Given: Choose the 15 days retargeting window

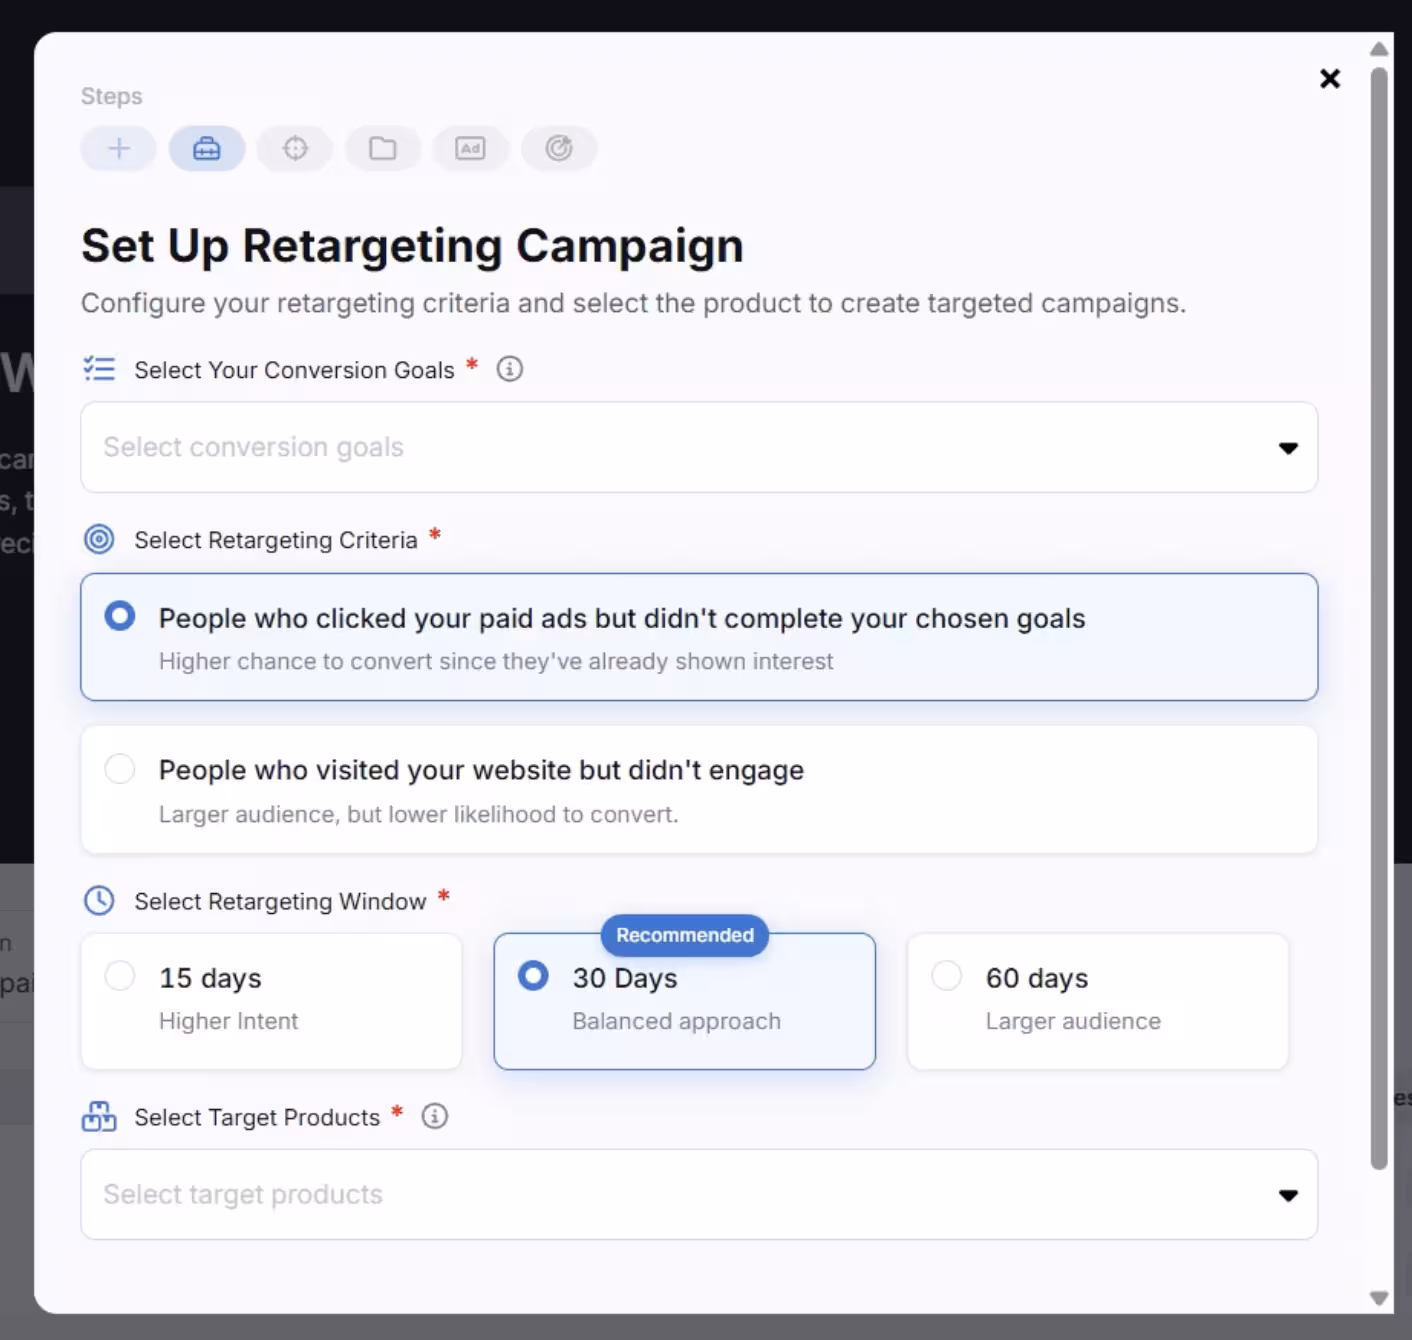Looking at the screenshot, I should coord(271,1001).
